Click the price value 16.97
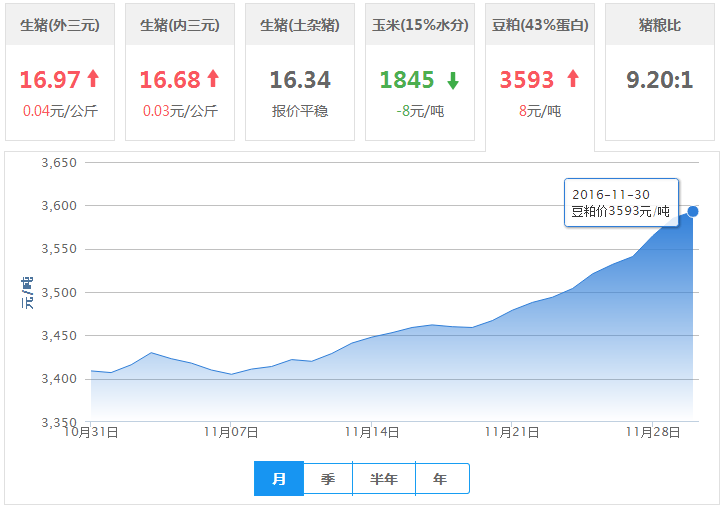The width and height of the screenshot is (727, 512). (x=50, y=80)
